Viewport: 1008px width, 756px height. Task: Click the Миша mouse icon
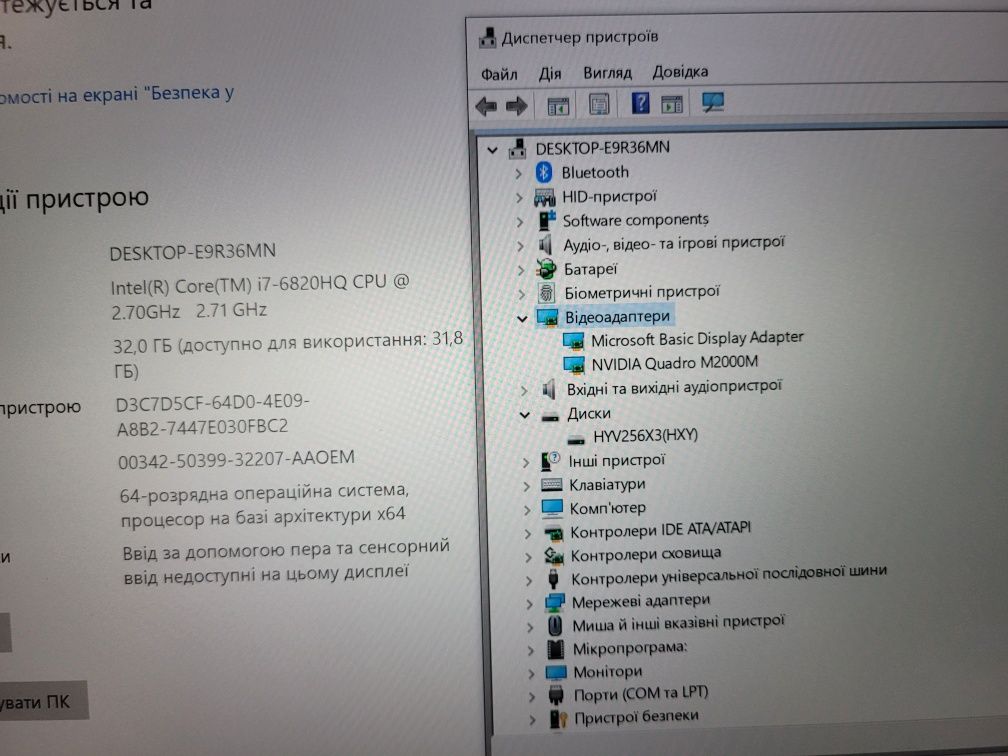[555, 625]
